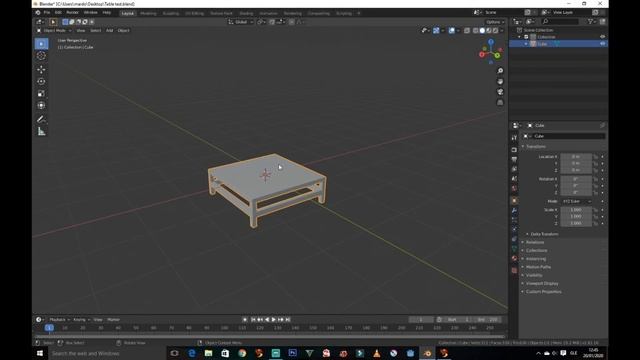Open the Render properties tab icon
The image size is (640, 360).
point(514,150)
